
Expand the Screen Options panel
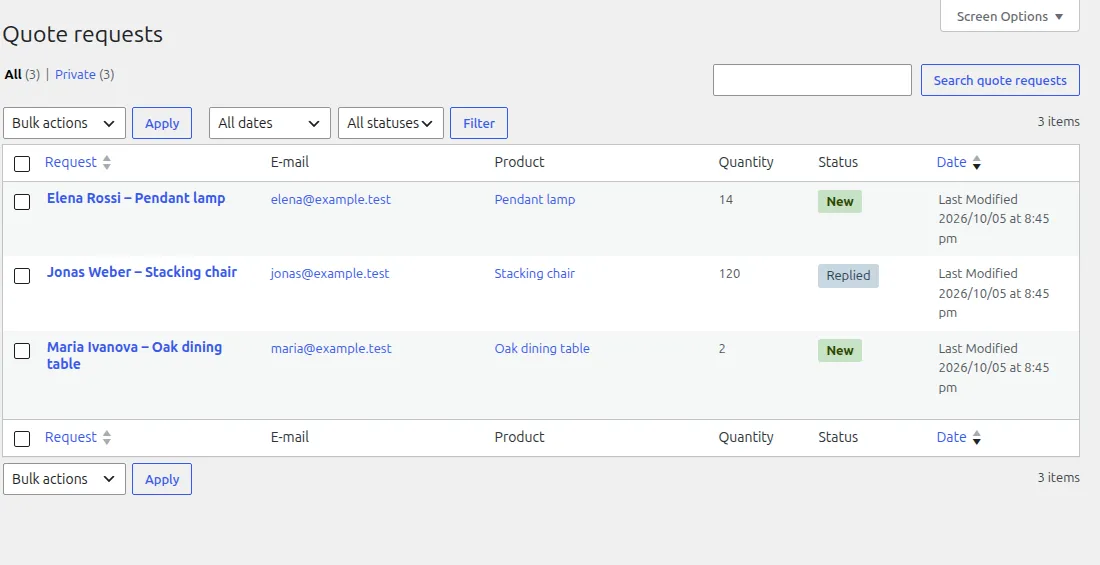[x=1010, y=16]
